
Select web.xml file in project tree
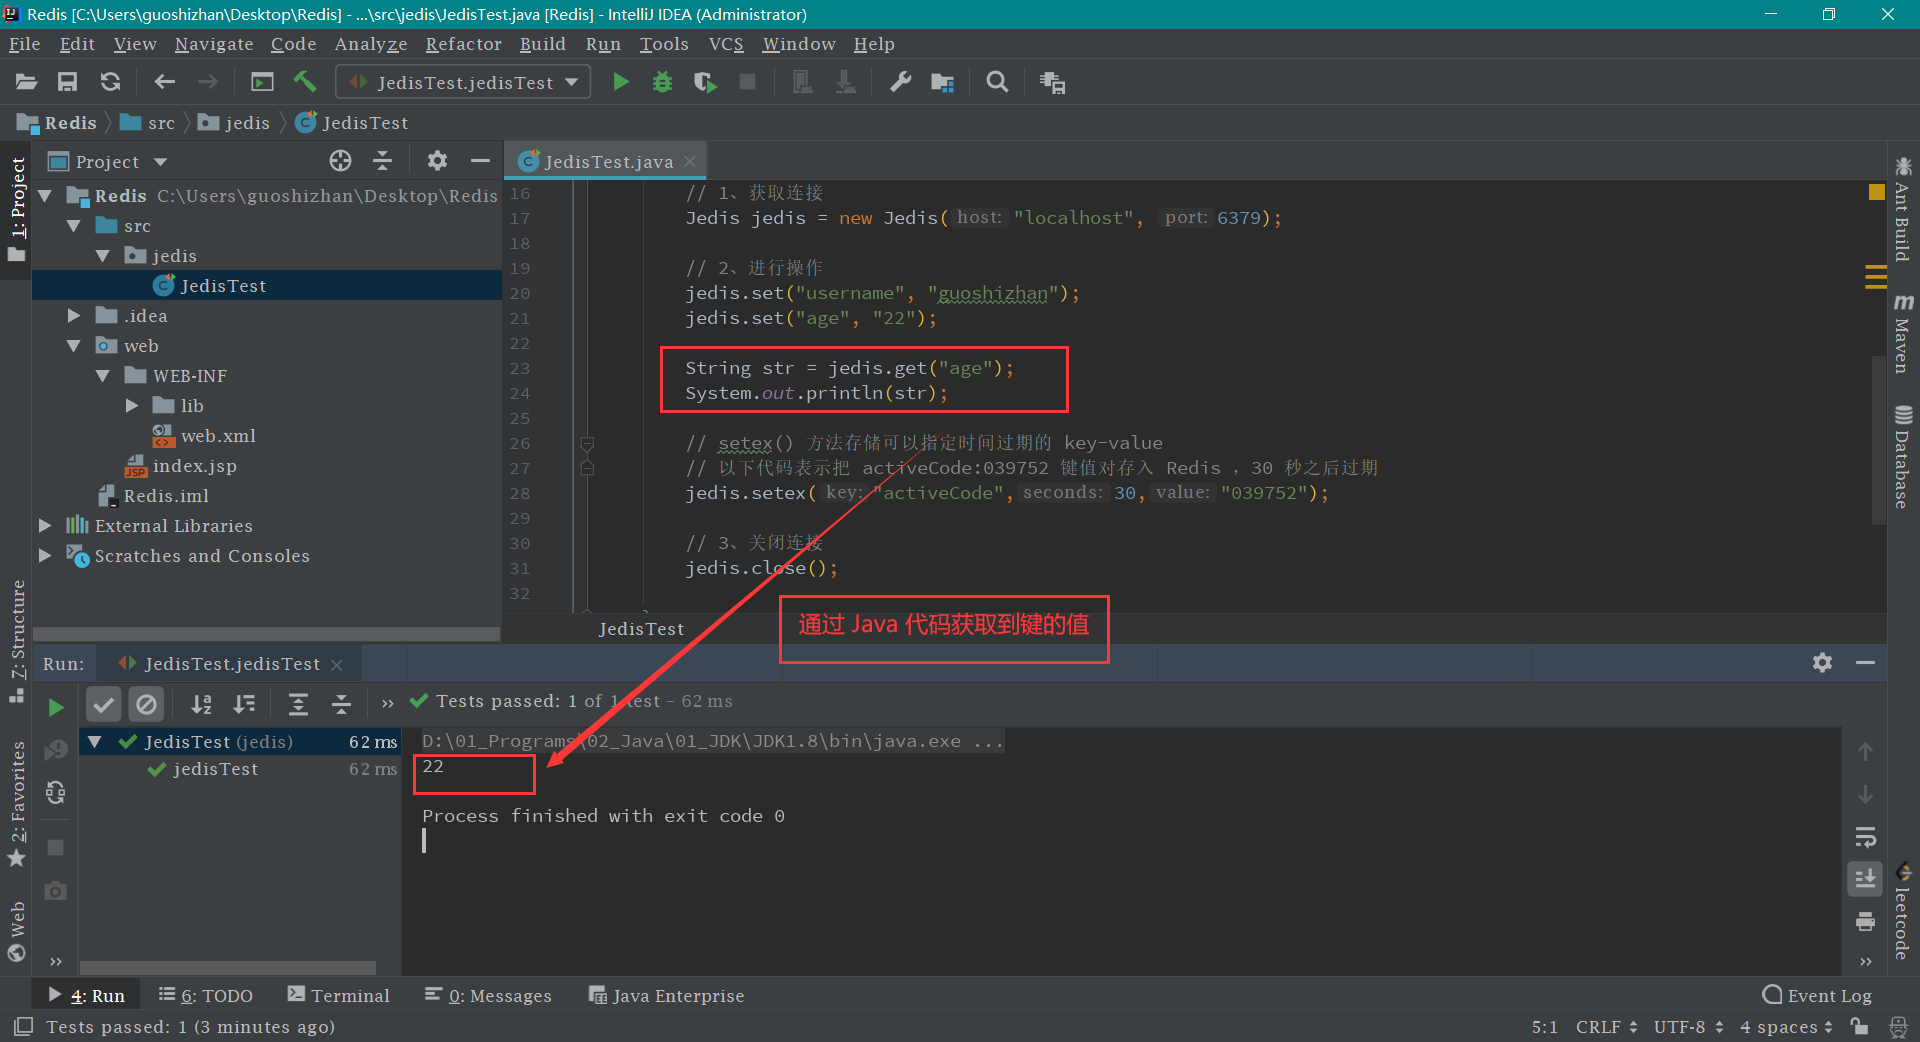[x=218, y=436]
